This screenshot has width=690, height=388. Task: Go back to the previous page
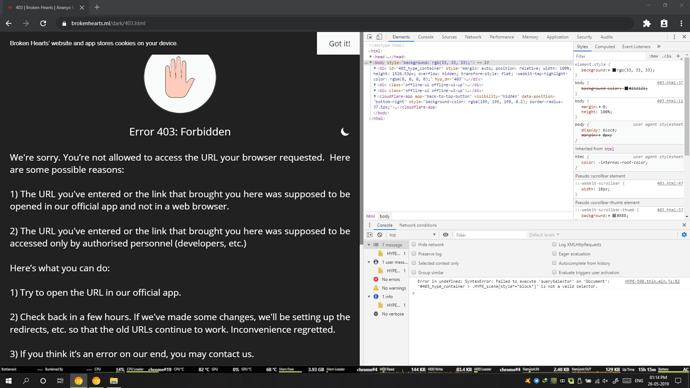tap(9, 23)
